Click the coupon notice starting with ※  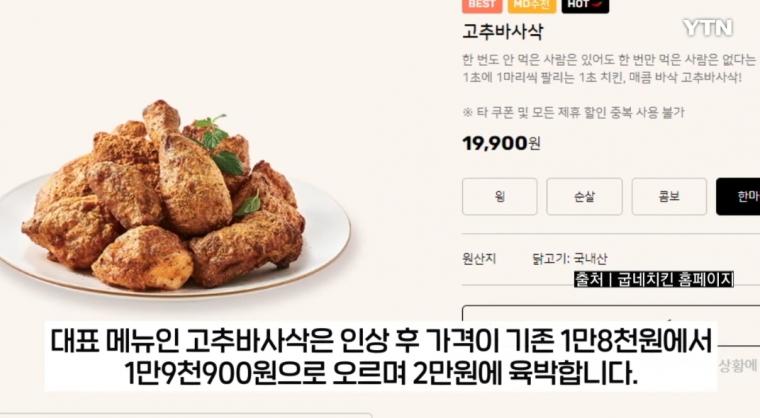coord(573,113)
